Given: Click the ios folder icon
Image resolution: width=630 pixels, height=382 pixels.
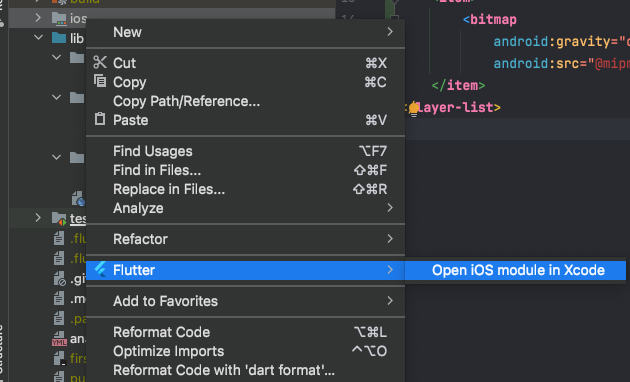Looking at the screenshot, I should pos(59,18).
